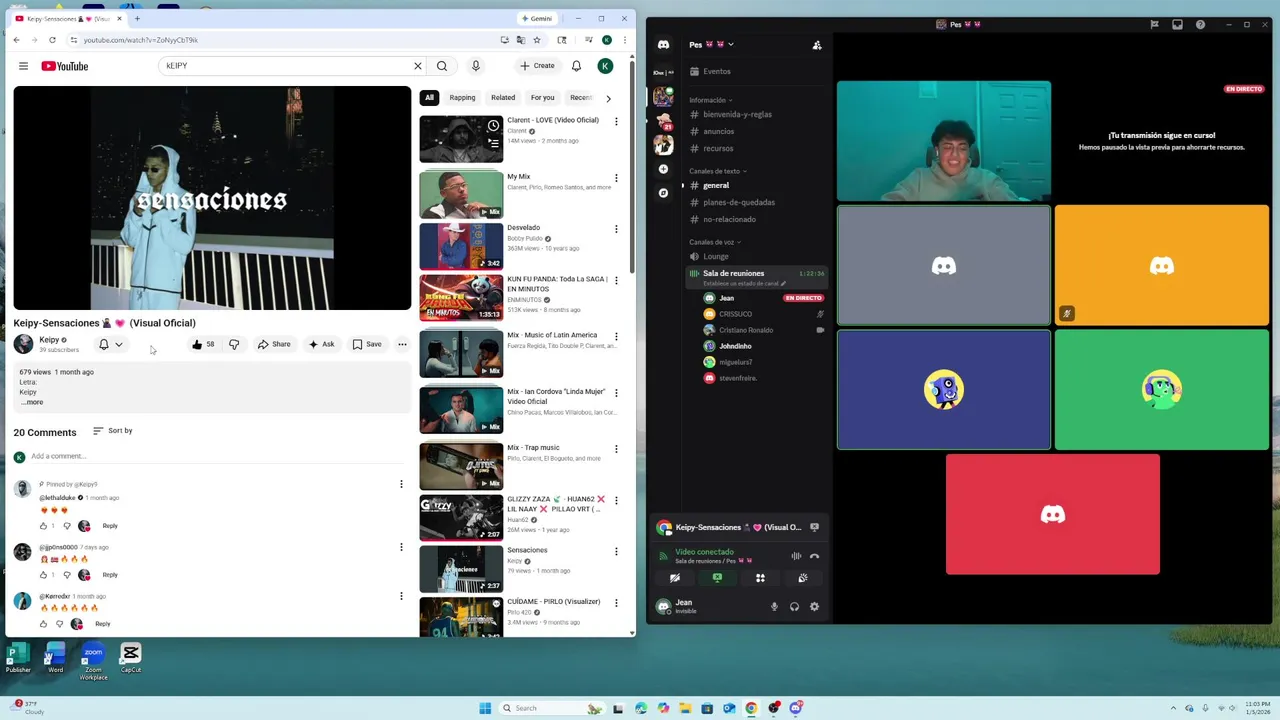This screenshot has height=720, width=1280.
Task: Open CapCut desktop shortcut
Action: coord(130,658)
